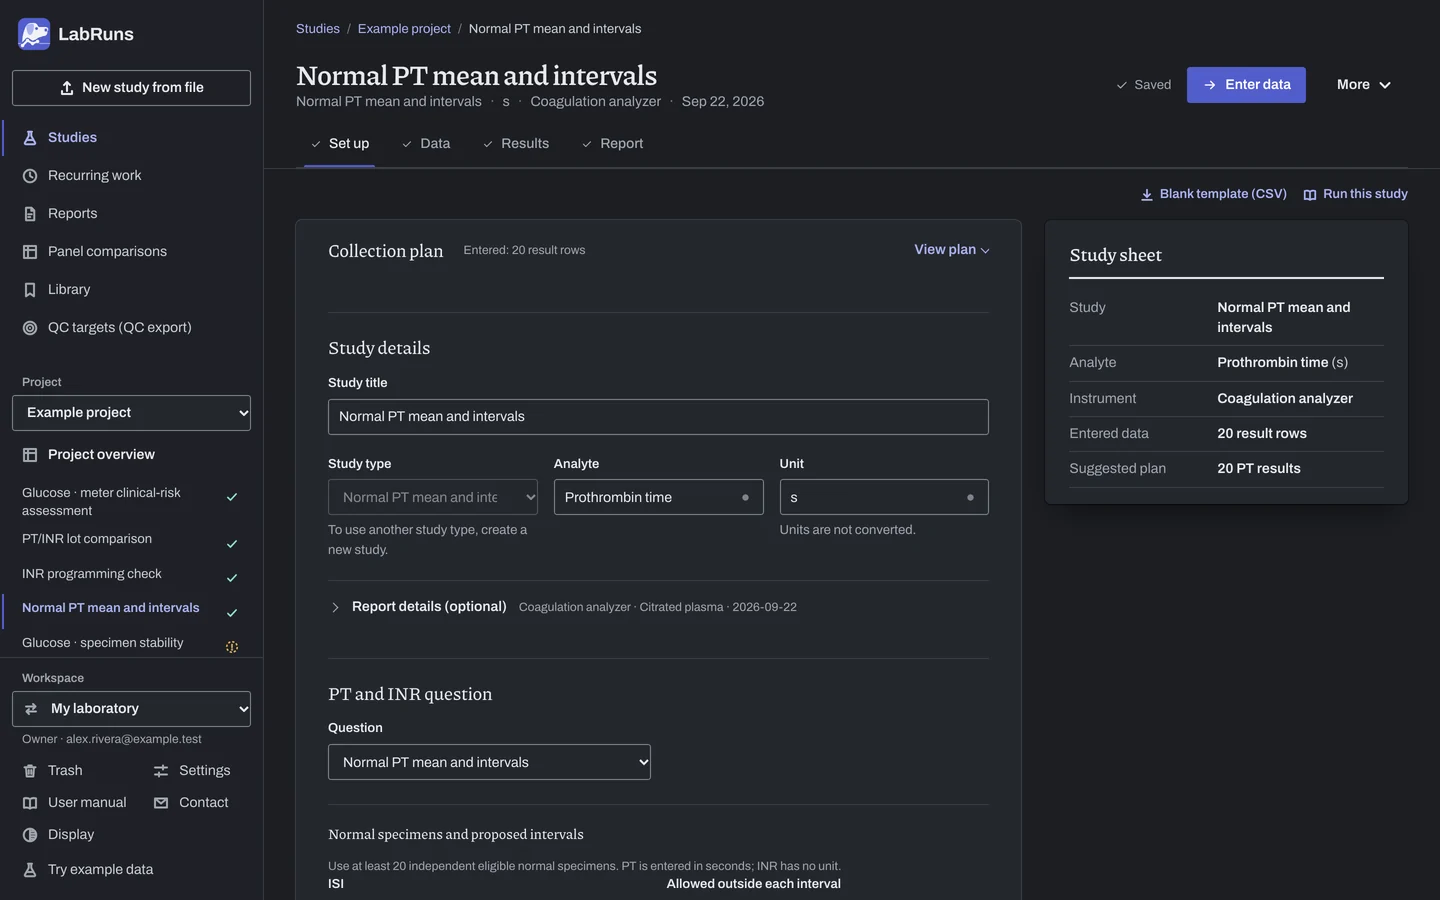The height and width of the screenshot is (900, 1440).
Task: Click the Contact envelope icon
Action: click(161, 803)
